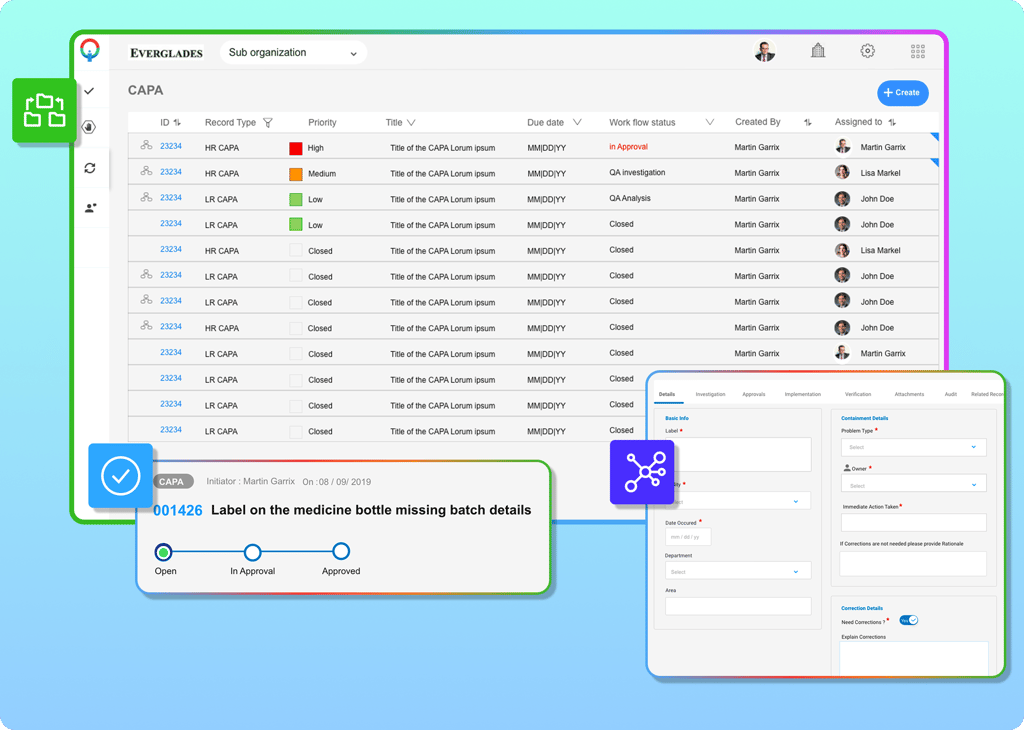Image resolution: width=1024 pixels, height=730 pixels.
Task: Switch to the Verification tab
Action: (858, 394)
